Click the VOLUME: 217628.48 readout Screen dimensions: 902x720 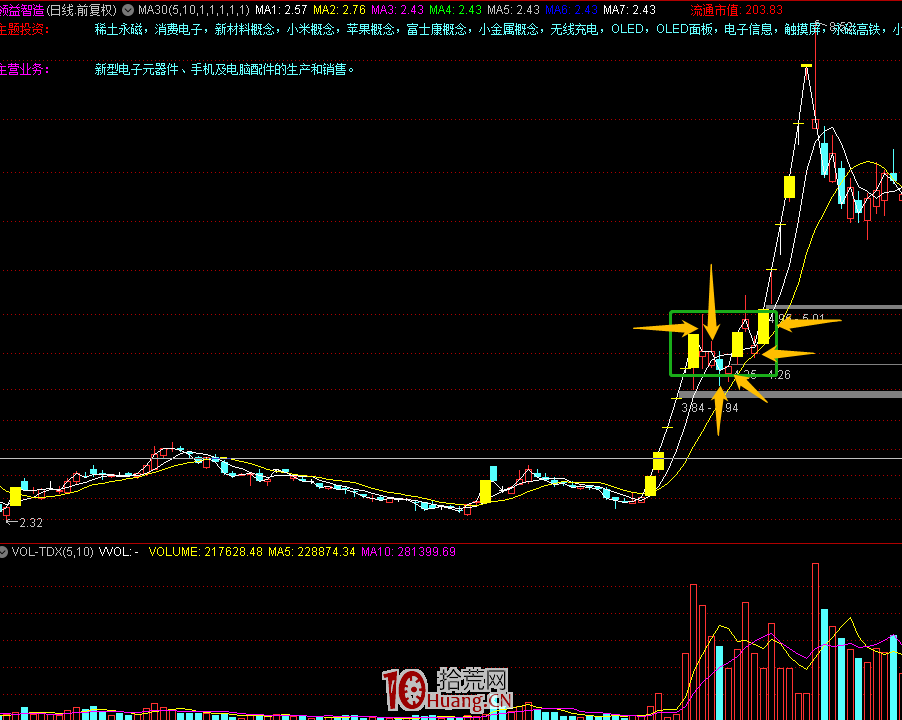(205, 552)
